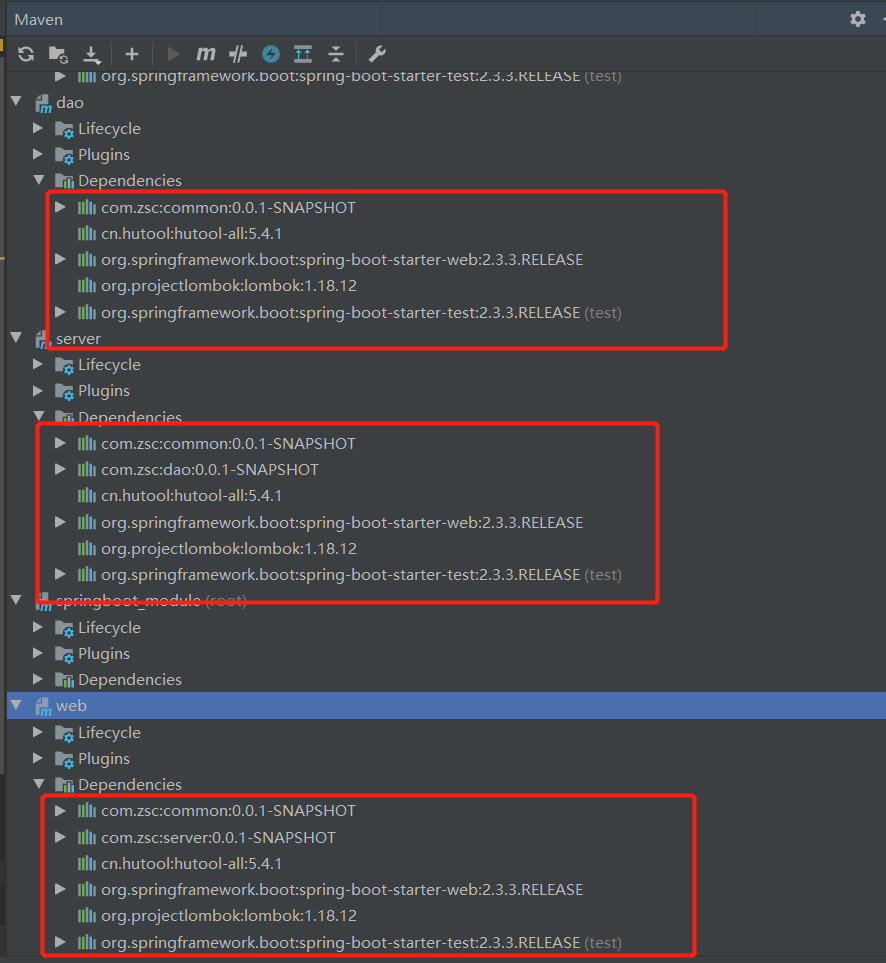Image resolution: width=886 pixels, height=963 pixels.
Task: Reload all Maven projects
Action: tap(26, 54)
